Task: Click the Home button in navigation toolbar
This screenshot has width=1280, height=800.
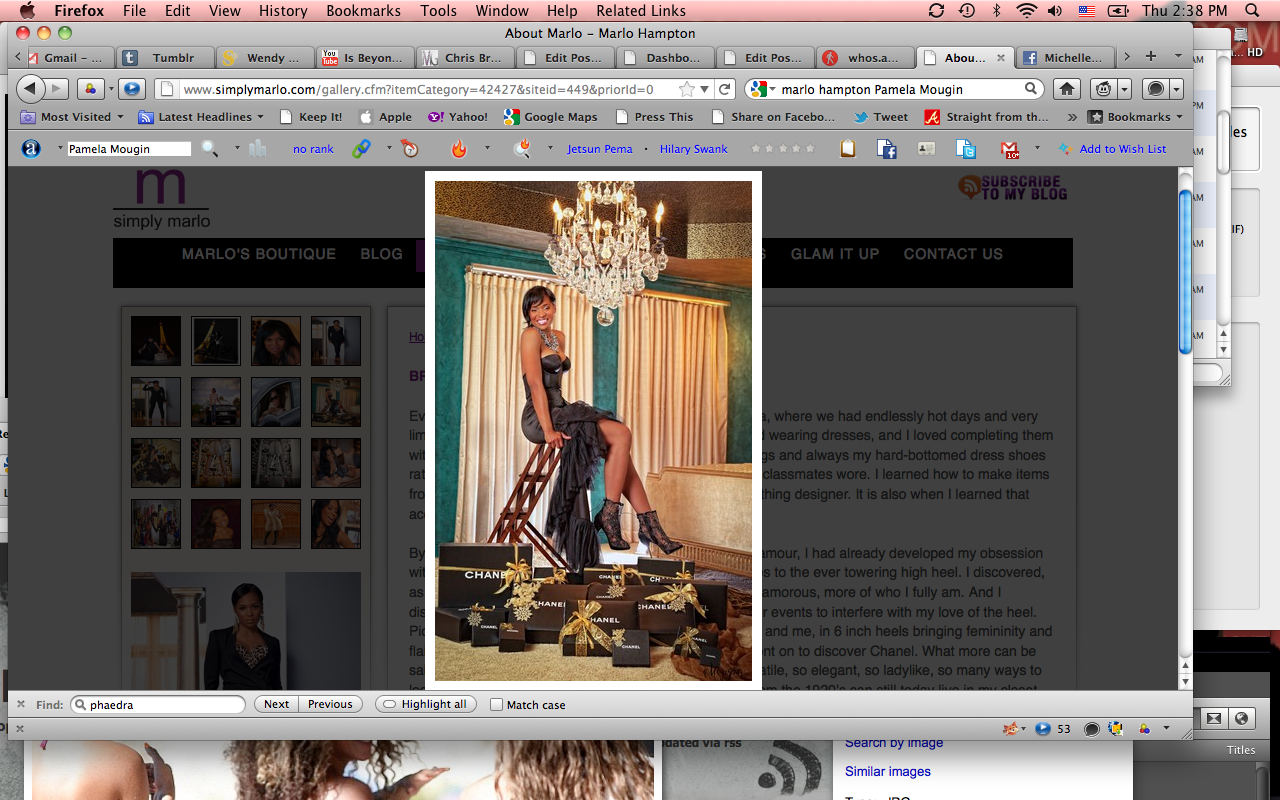Action: [x=1067, y=89]
